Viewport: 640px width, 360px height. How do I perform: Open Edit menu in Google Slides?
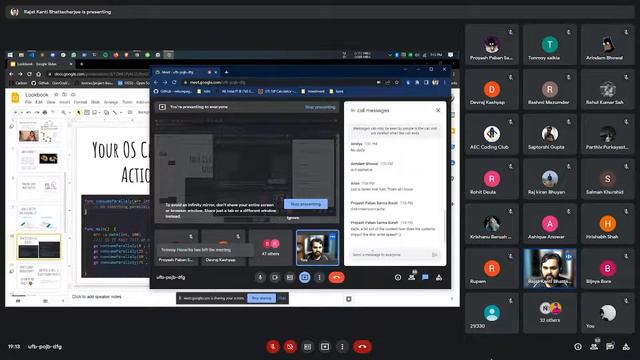[x=39, y=102]
